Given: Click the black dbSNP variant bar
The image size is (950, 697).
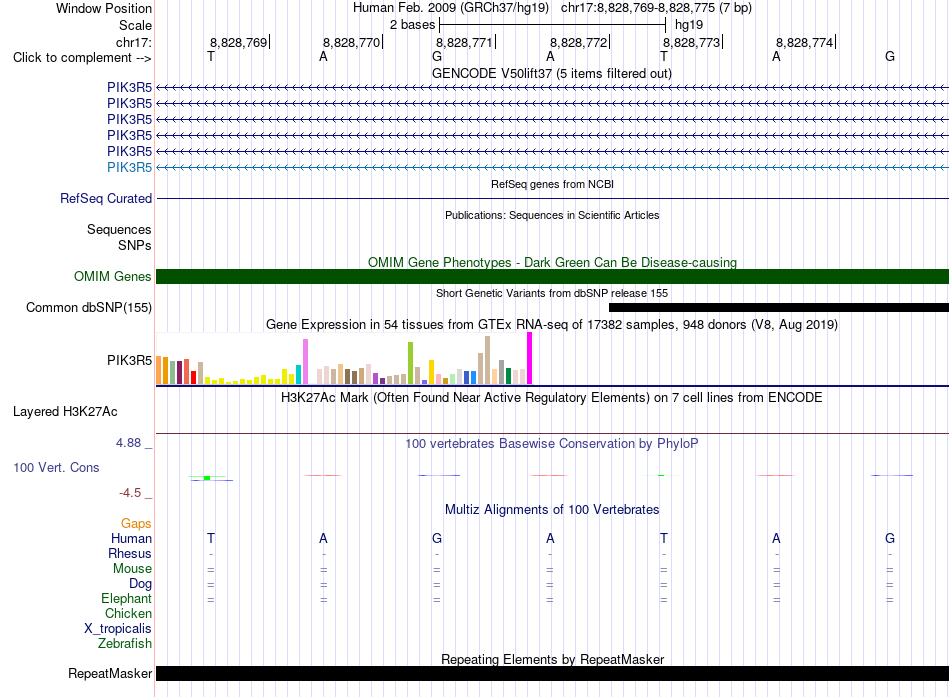Looking at the screenshot, I should (779, 307).
